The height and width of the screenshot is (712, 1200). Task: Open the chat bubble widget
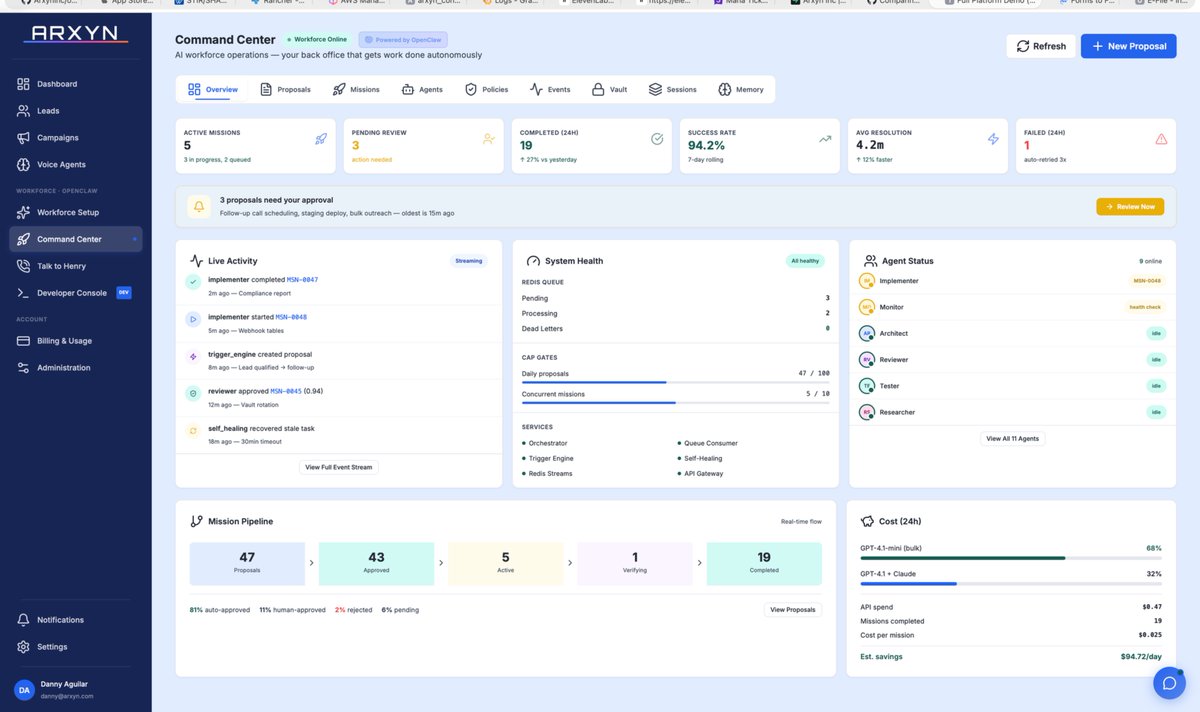1169,683
